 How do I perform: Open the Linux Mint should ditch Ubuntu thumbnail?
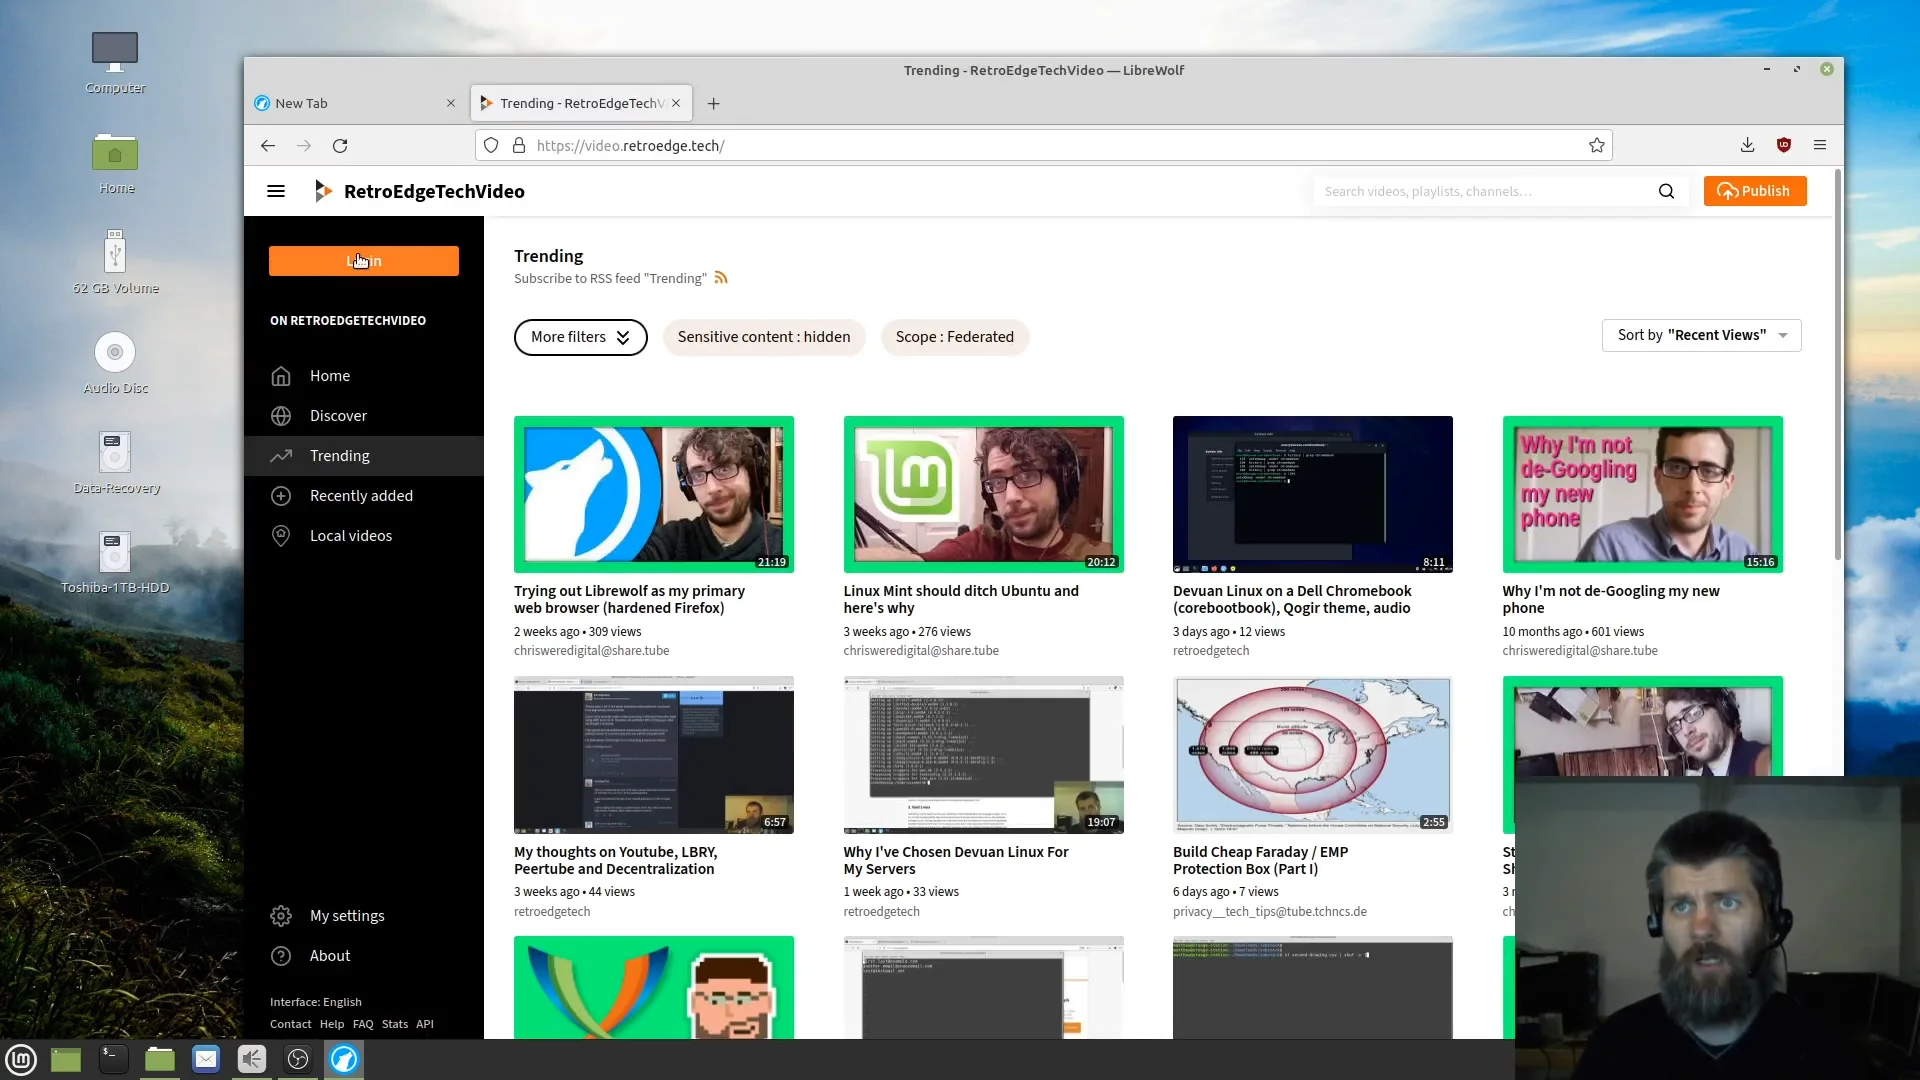coord(983,495)
